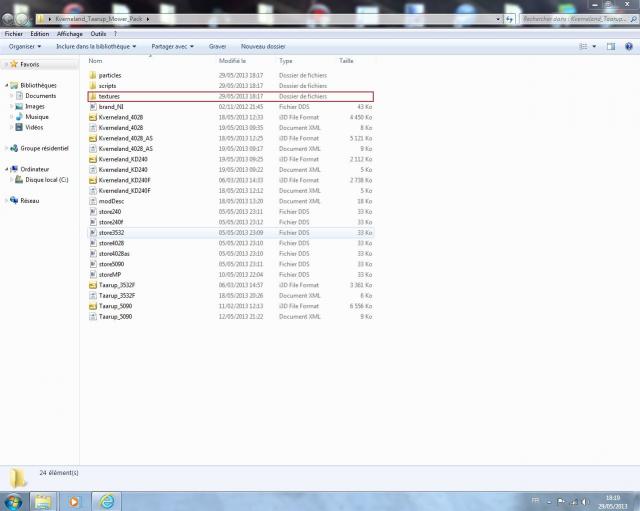This screenshot has height=511, width=640.
Task: Open the Fichier menu
Action: 13,34
